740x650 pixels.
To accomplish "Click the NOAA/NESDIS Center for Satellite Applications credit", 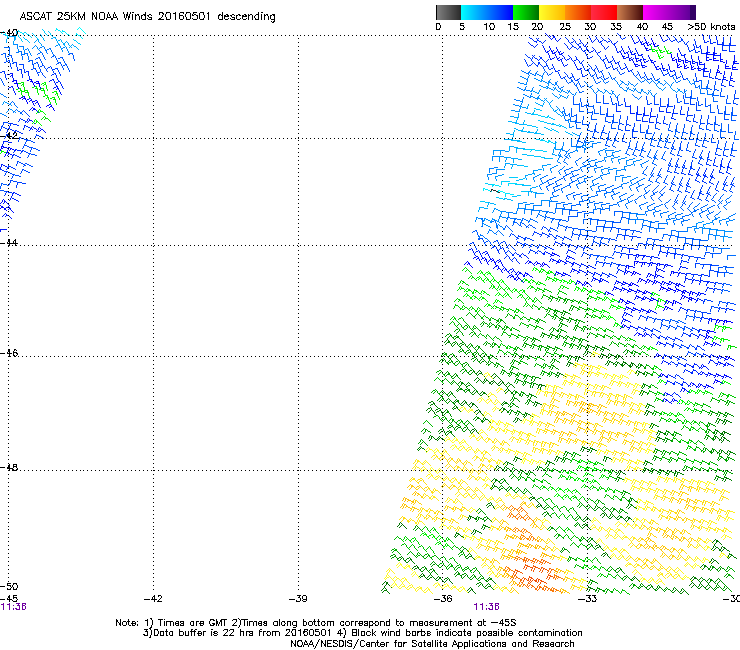I will pos(432,644).
